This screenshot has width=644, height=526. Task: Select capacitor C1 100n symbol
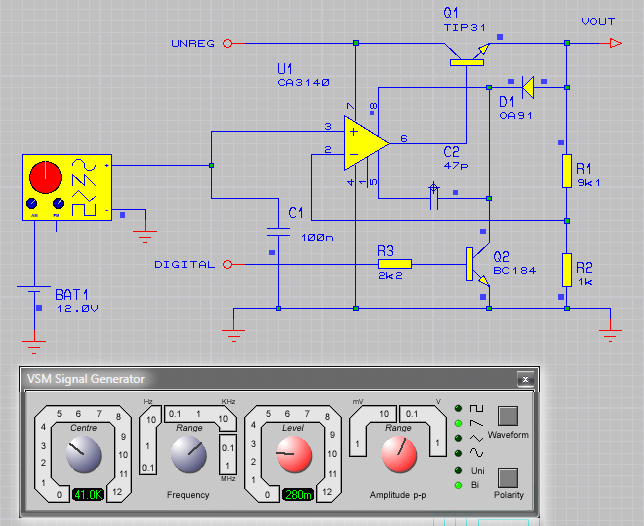pyautogui.click(x=278, y=232)
